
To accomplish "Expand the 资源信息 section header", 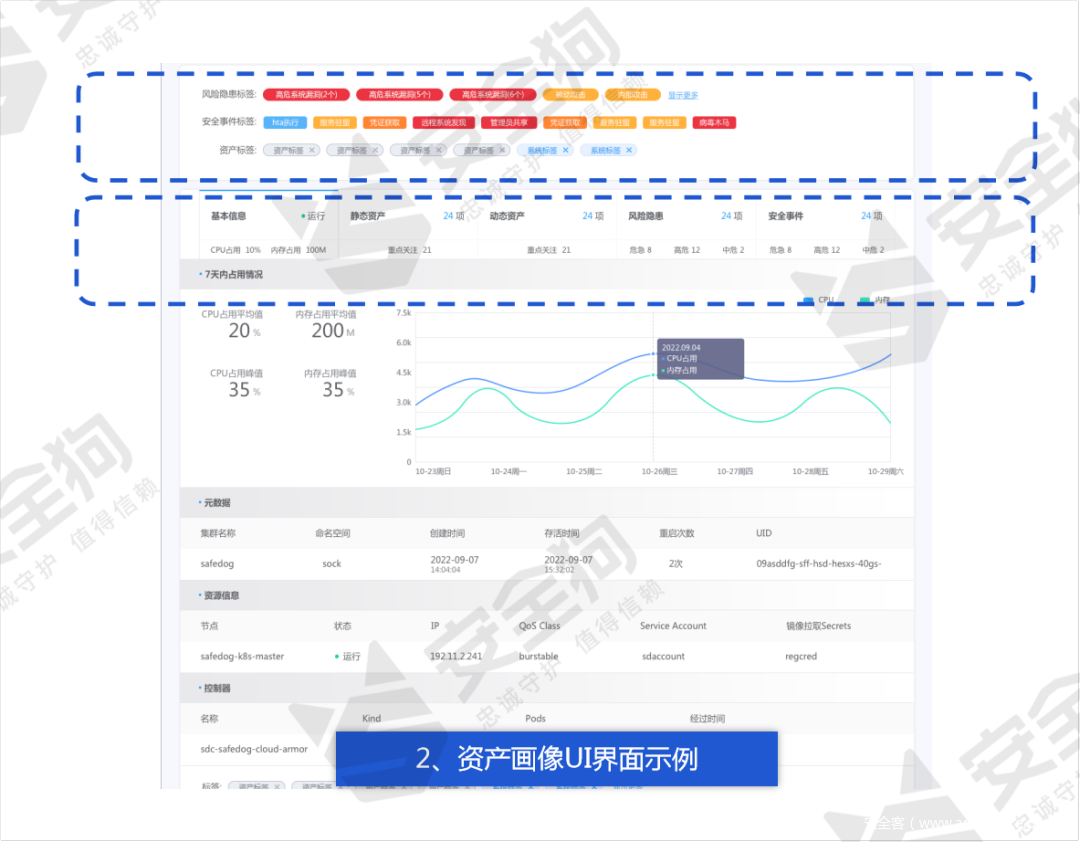I will [222, 595].
